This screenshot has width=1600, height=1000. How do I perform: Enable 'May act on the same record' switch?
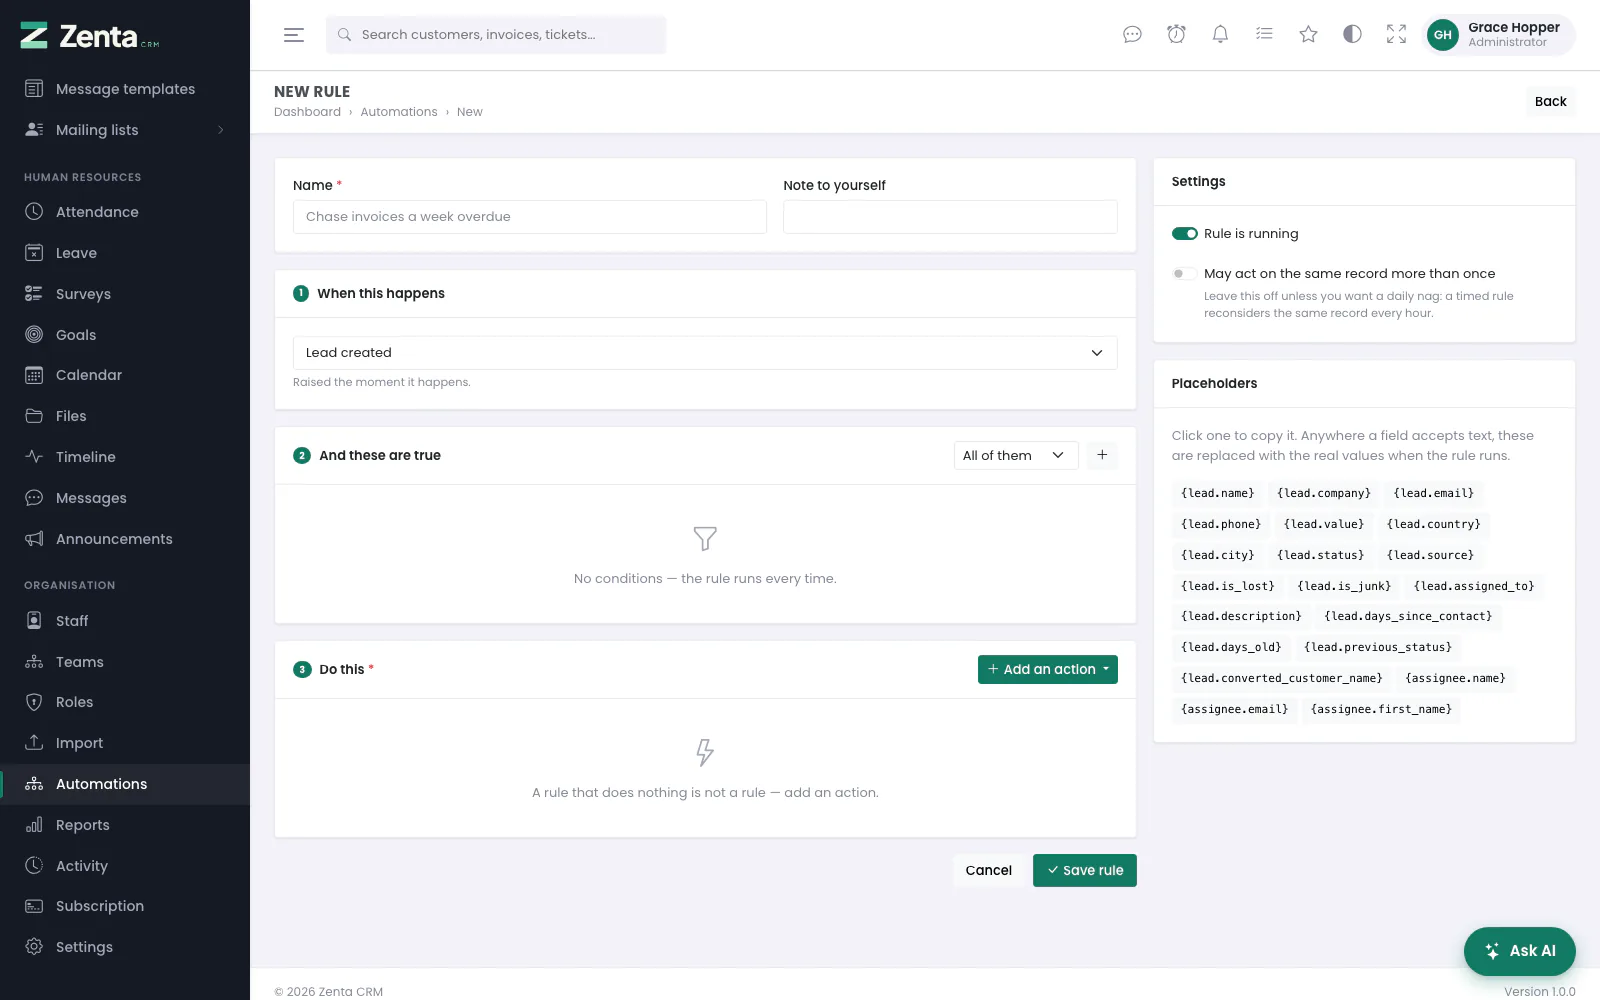(1185, 274)
